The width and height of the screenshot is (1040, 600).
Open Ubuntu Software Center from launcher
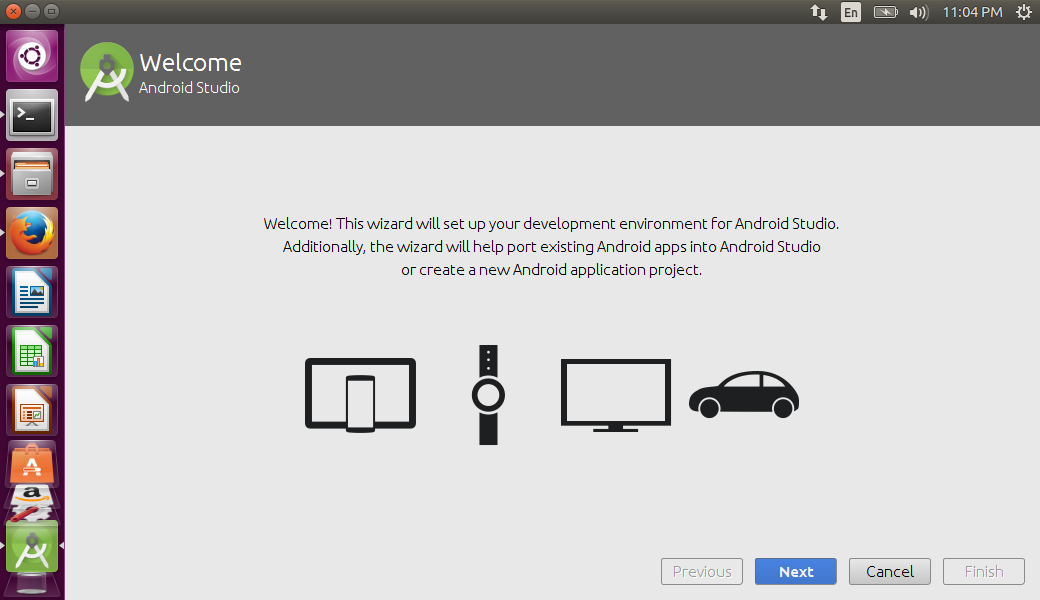32,463
